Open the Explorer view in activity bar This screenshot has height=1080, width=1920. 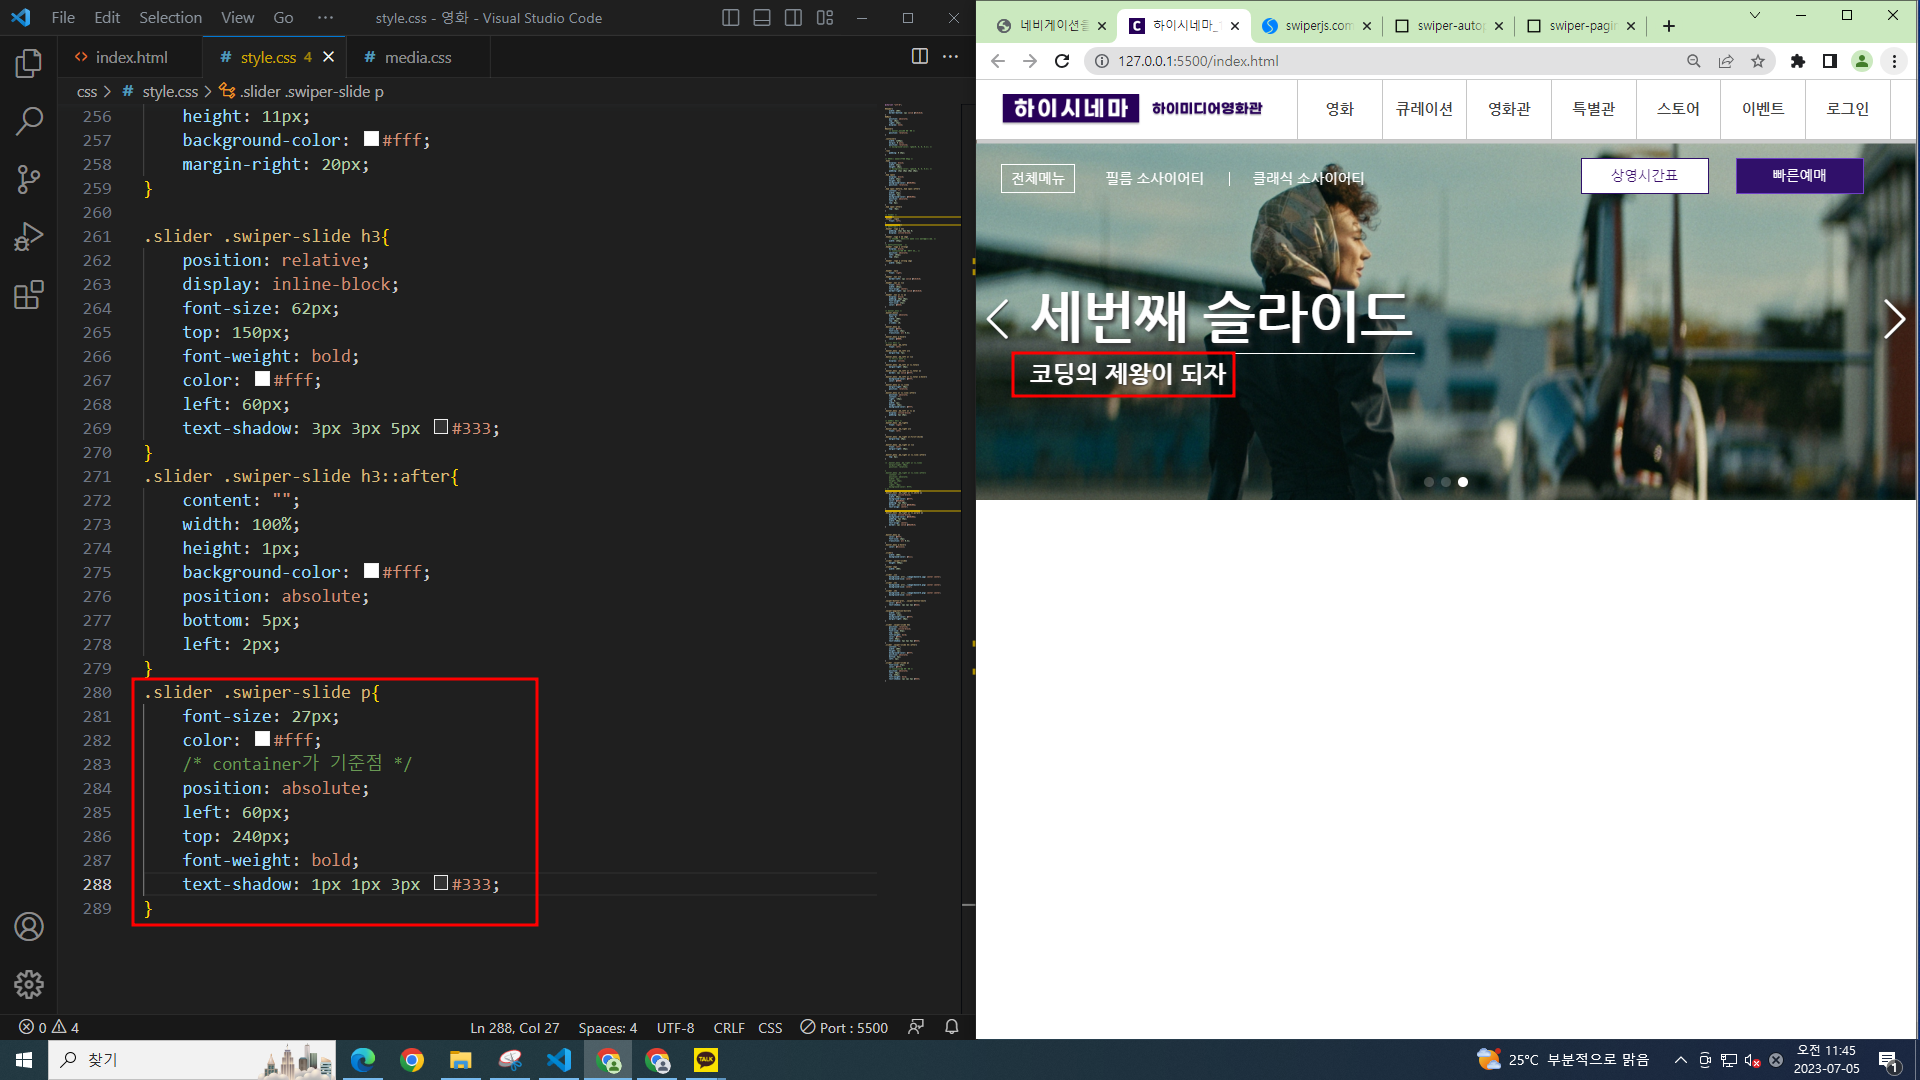[29, 64]
